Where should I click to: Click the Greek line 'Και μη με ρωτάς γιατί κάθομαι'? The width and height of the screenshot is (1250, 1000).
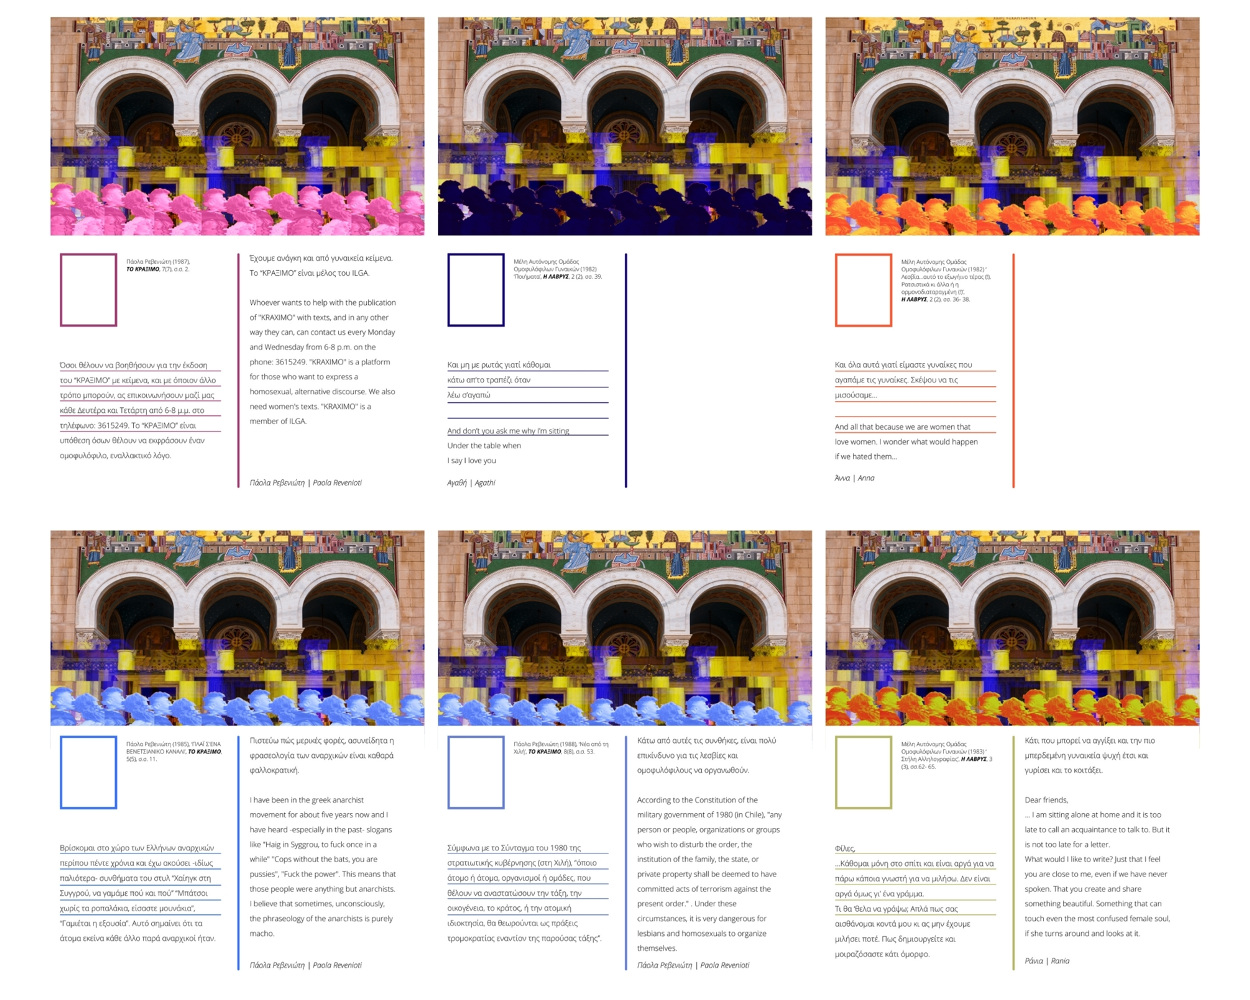coord(500,365)
